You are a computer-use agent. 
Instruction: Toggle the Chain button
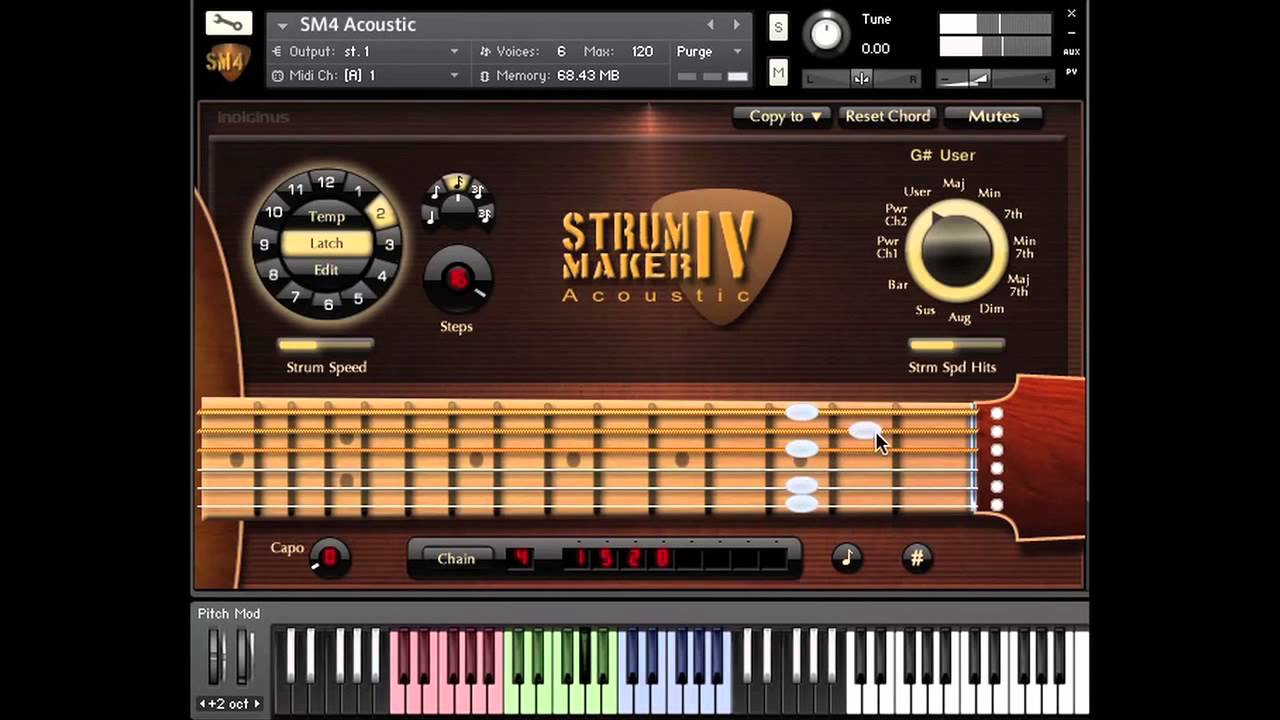pos(456,558)
